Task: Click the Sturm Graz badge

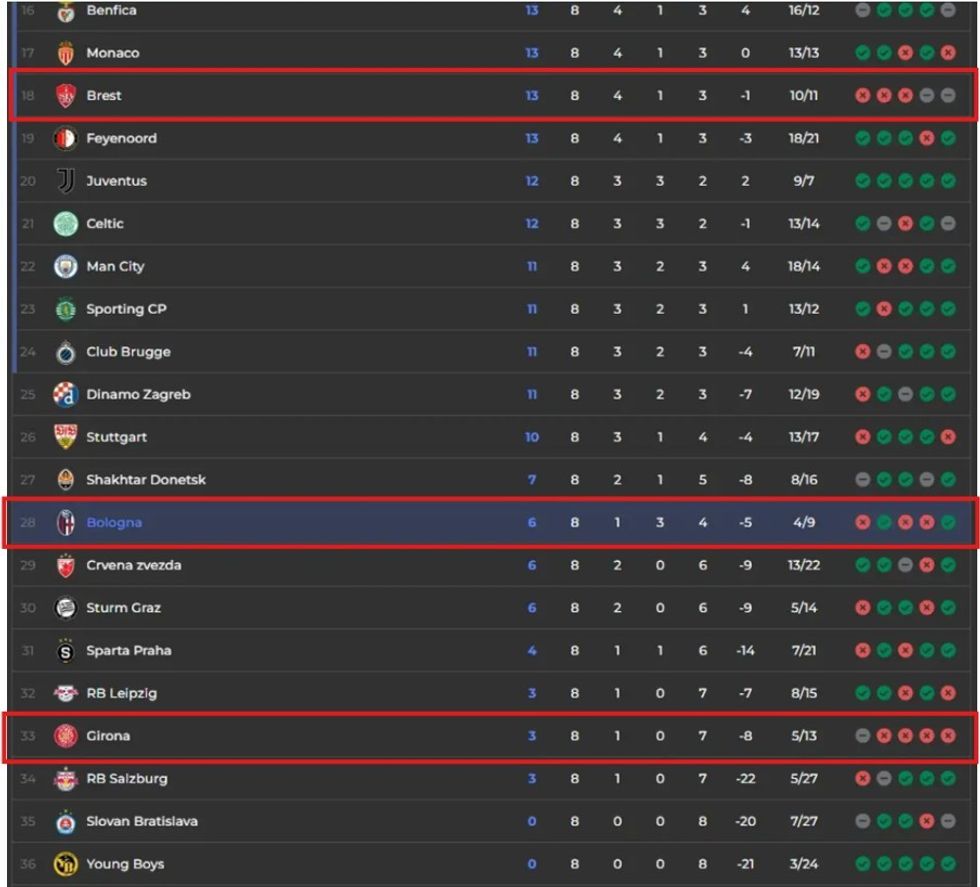Action: coord(65,608)
